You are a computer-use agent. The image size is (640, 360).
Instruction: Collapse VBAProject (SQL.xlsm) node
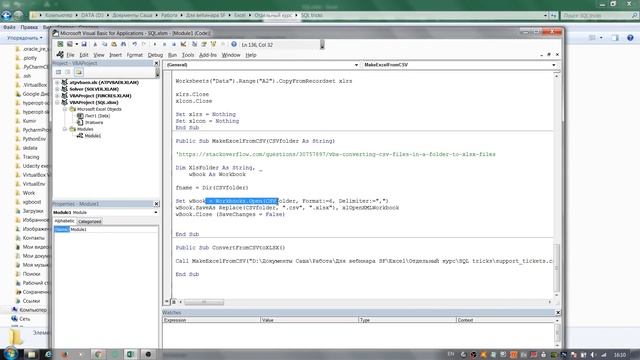(x=57, y=102)
